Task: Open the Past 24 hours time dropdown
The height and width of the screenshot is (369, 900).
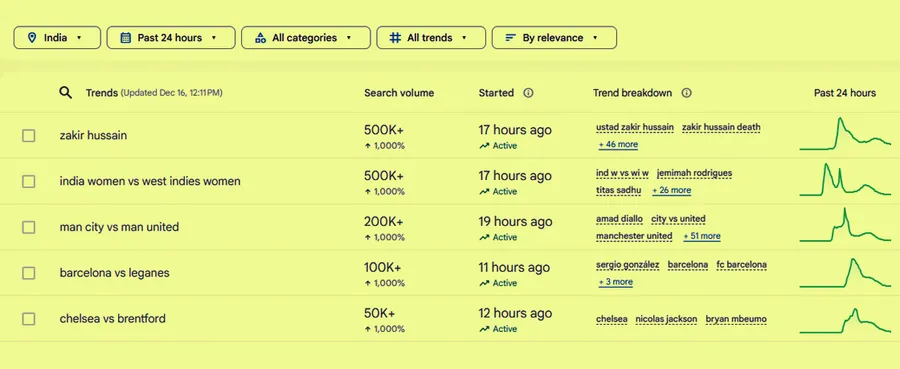Action: click(171, 38)
